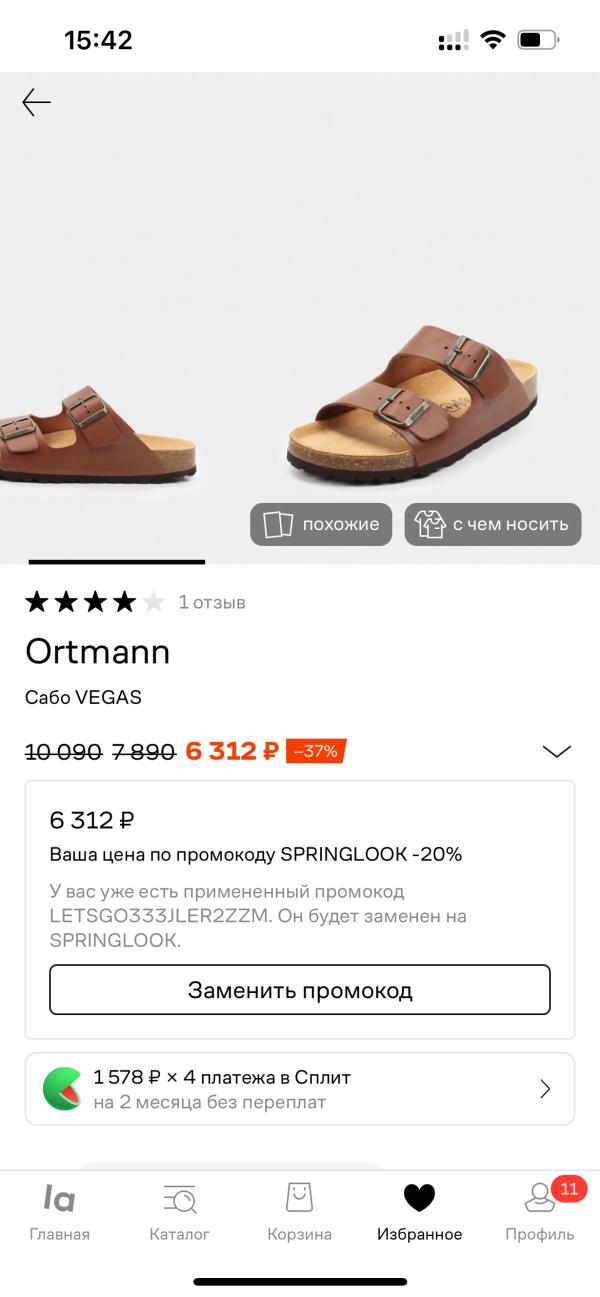This screenshot has width=600, height=1297.
Task: Tap the image gallery progress indicator
Action: (x=117, y=562)
